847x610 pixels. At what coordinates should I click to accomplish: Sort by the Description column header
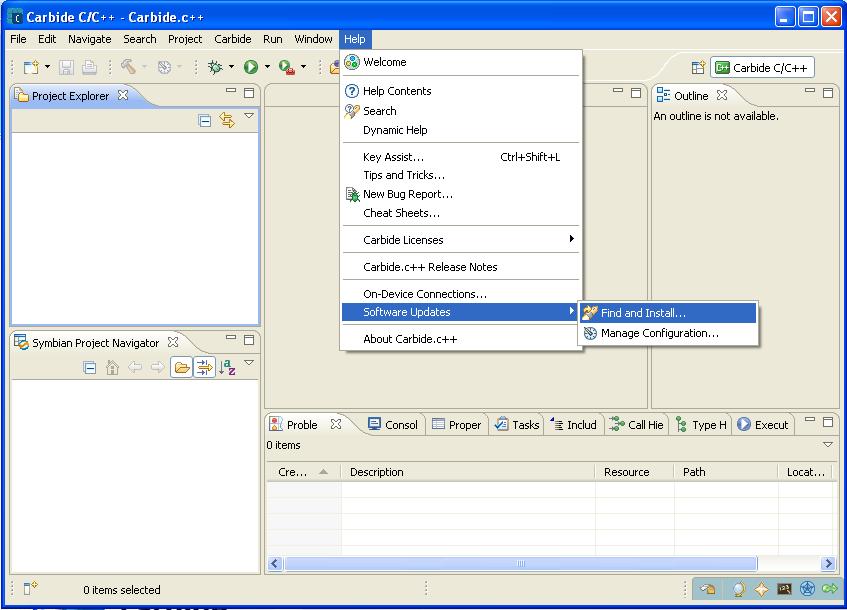click(468, 472)
